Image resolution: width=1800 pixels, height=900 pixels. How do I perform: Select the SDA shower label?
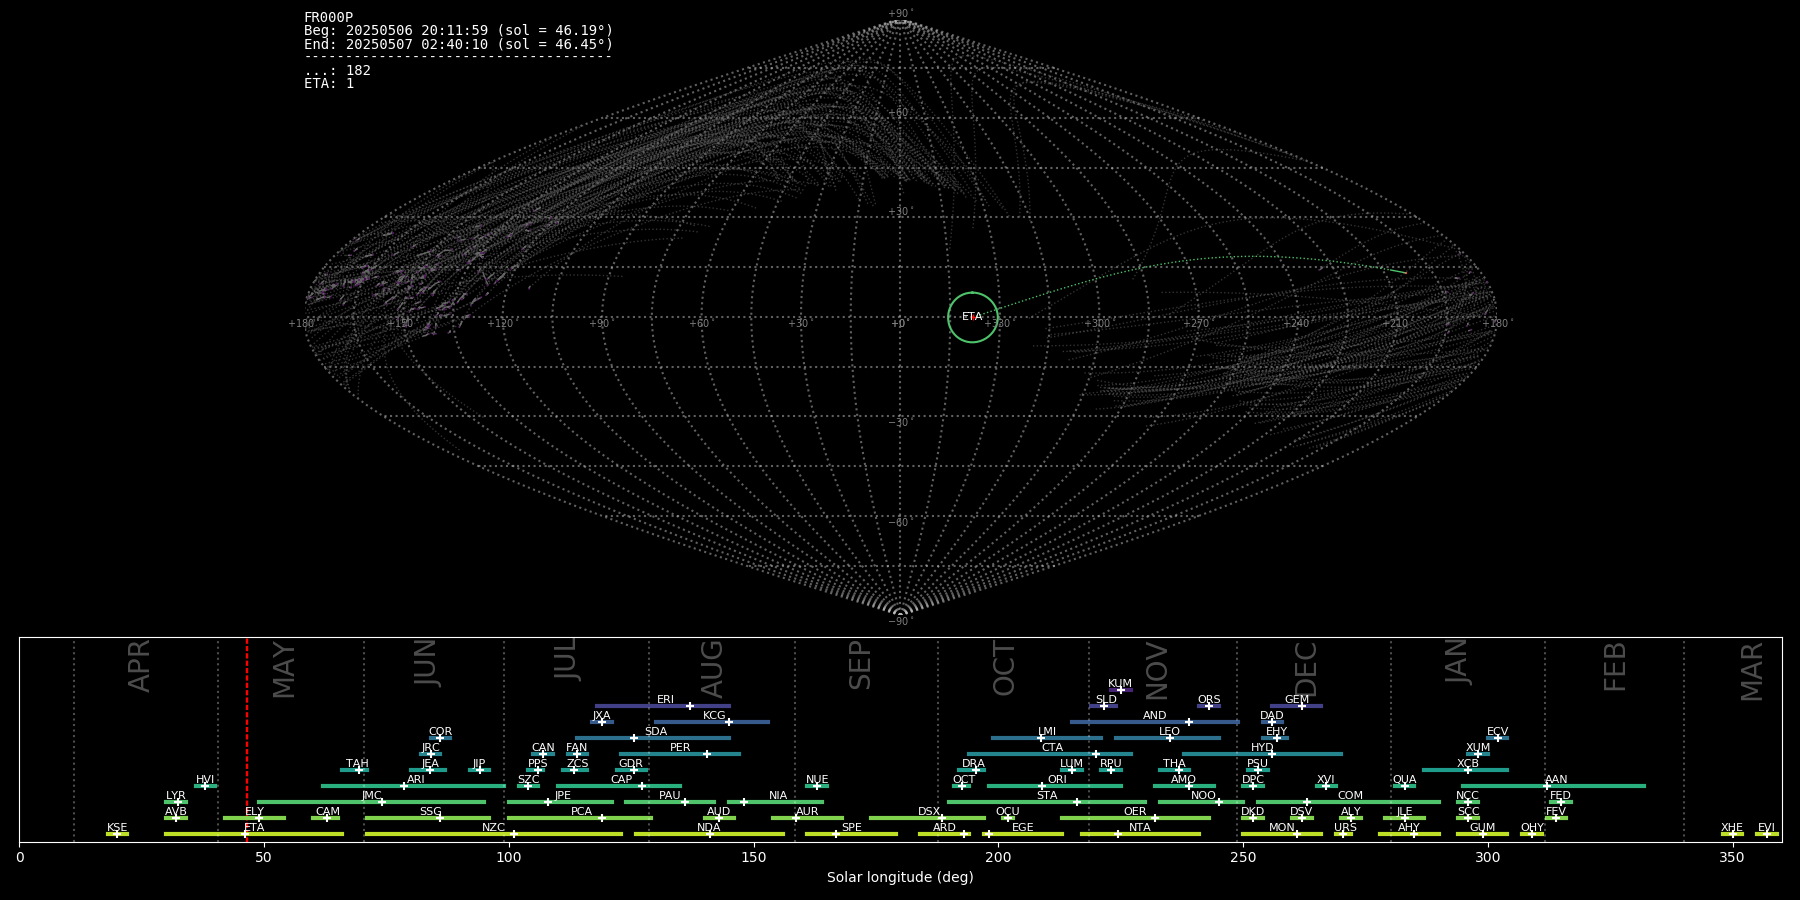[x=656, y=732]
